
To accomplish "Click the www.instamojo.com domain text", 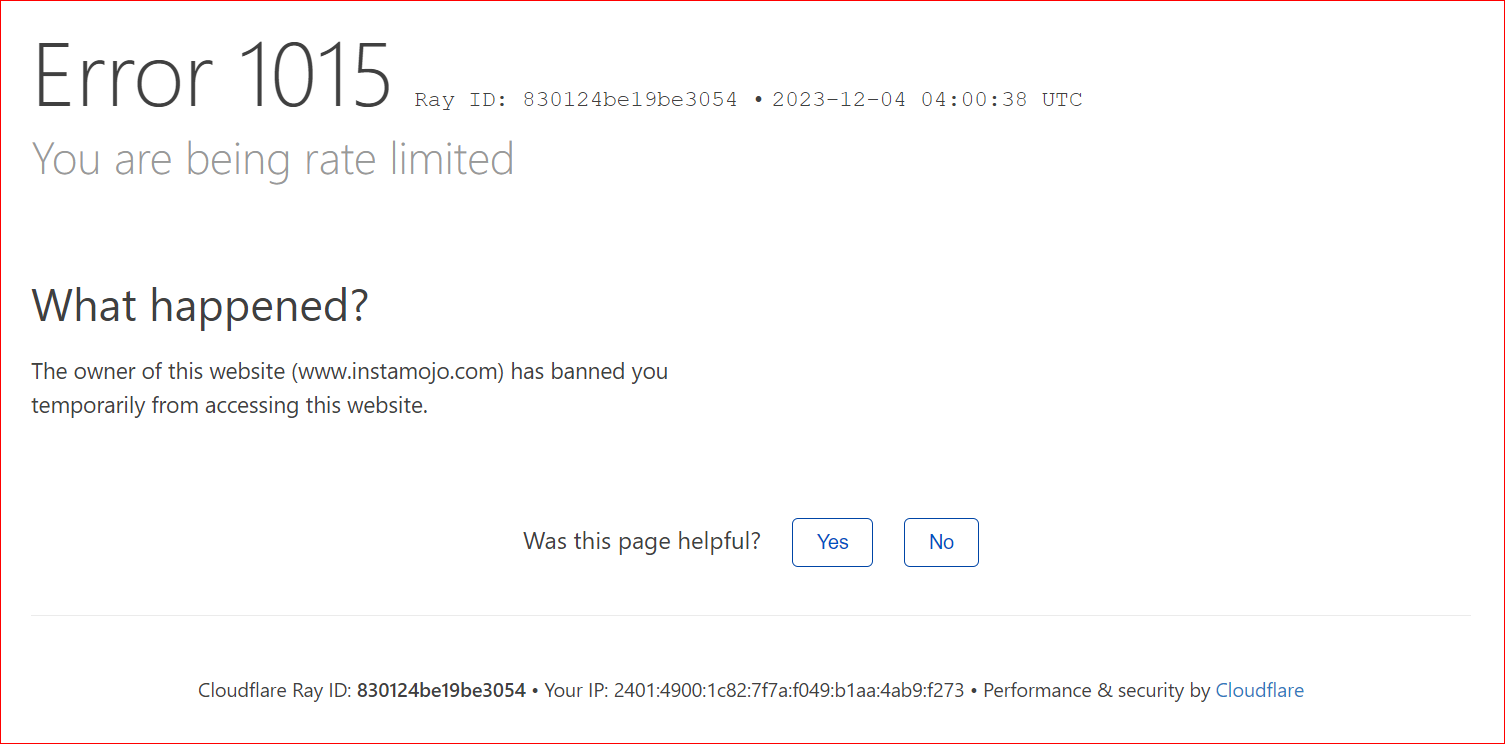I will click(400, 372).
